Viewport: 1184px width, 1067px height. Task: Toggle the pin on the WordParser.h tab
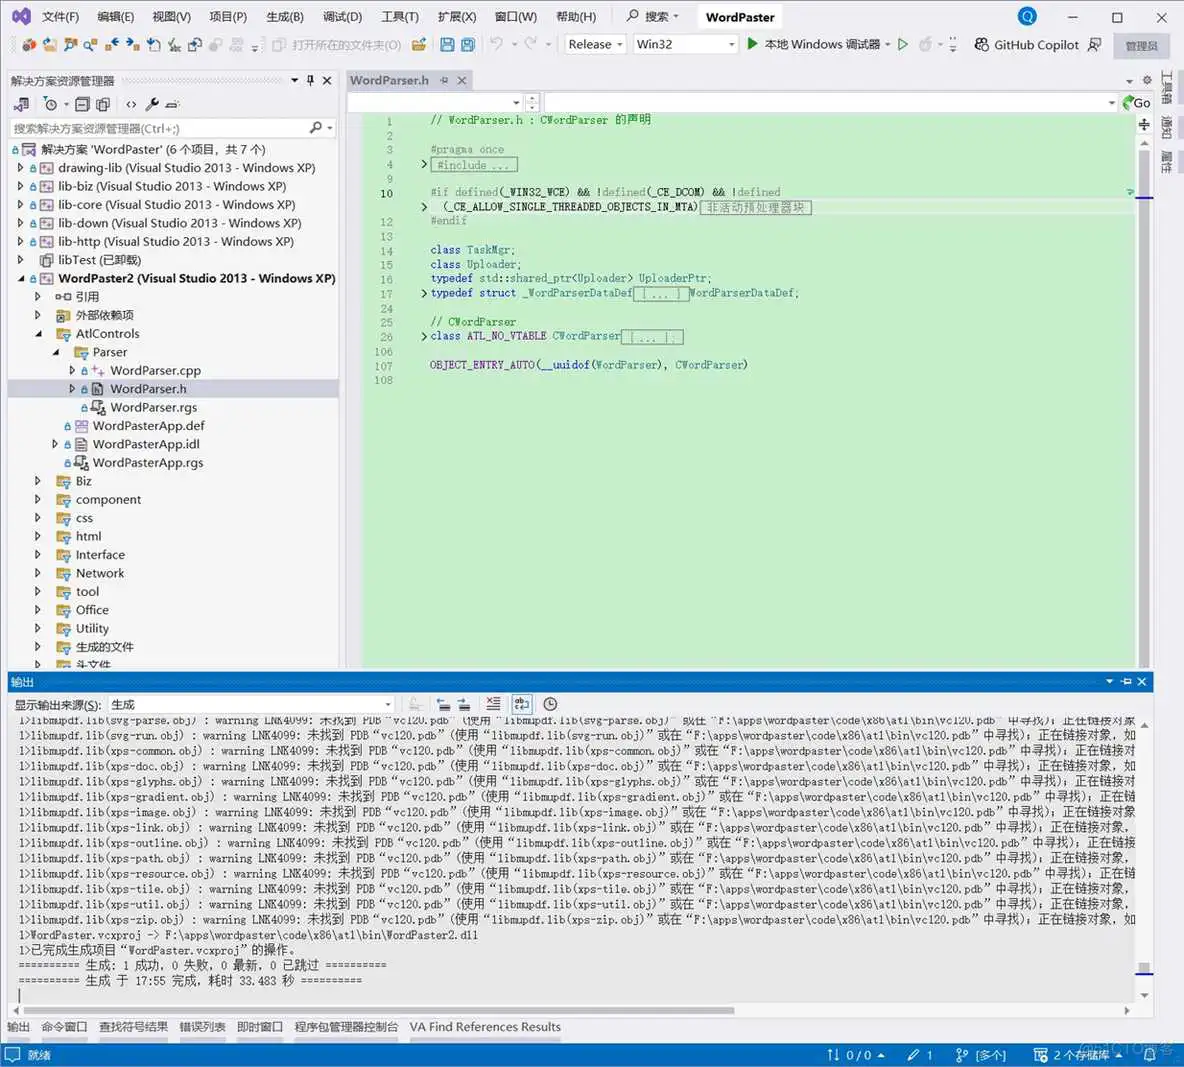[444, 80]
